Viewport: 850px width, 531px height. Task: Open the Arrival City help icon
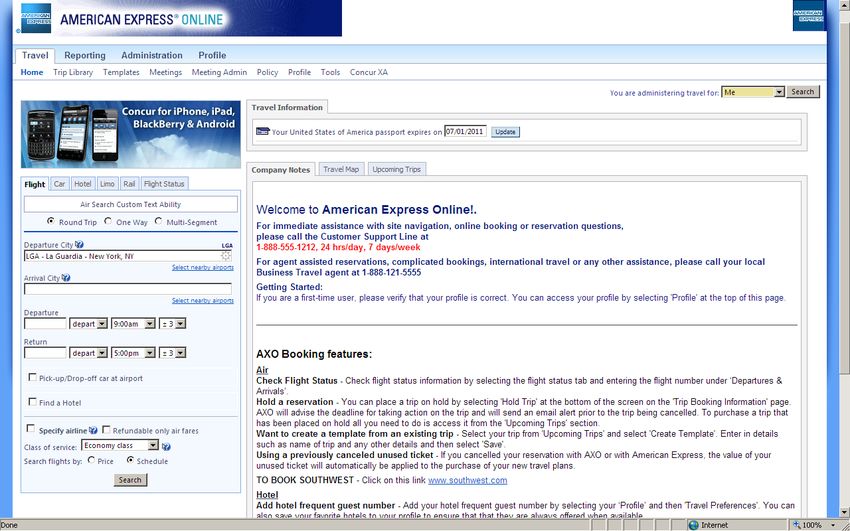[66, 277]
